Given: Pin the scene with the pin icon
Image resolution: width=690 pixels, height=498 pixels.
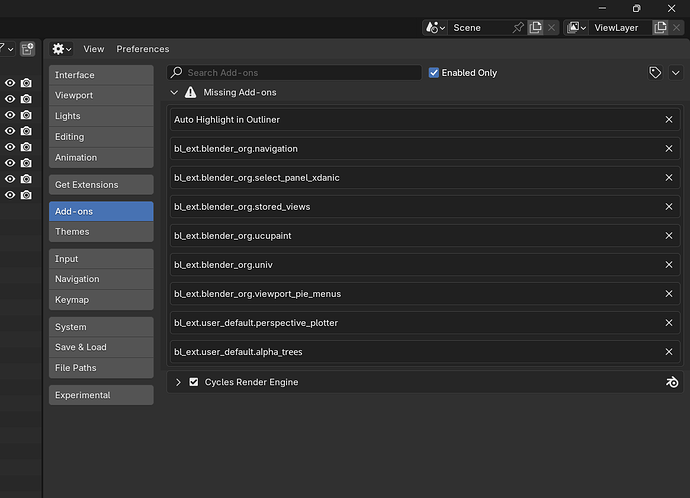Looking at the screenshot, I should tap(518, 28).
